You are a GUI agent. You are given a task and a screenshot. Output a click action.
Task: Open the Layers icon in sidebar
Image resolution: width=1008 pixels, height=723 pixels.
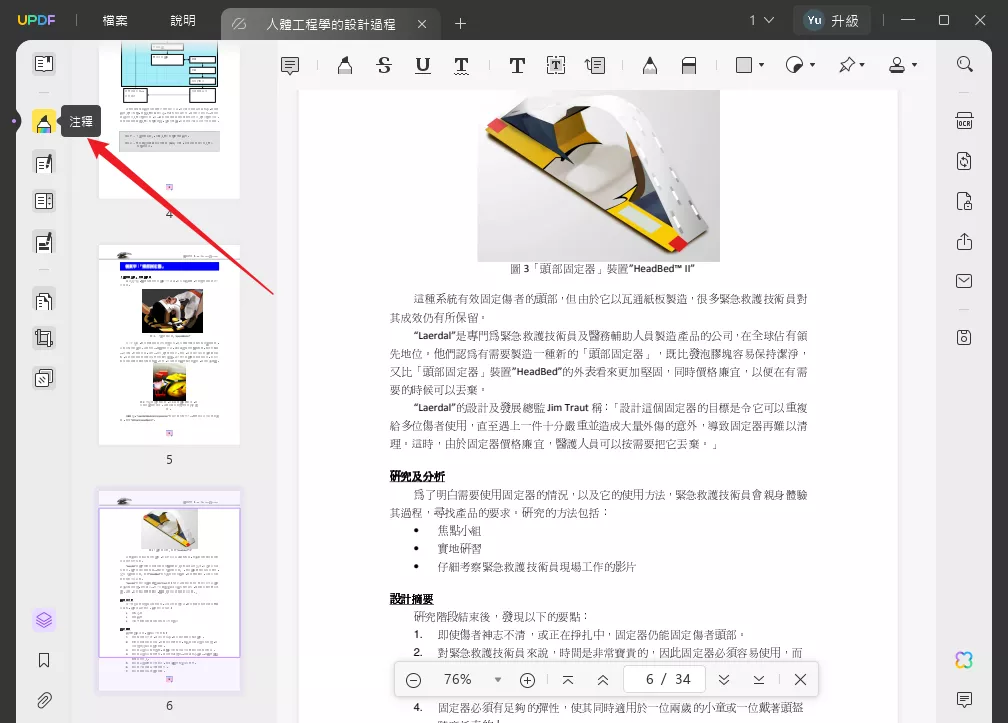pos(44,620)
